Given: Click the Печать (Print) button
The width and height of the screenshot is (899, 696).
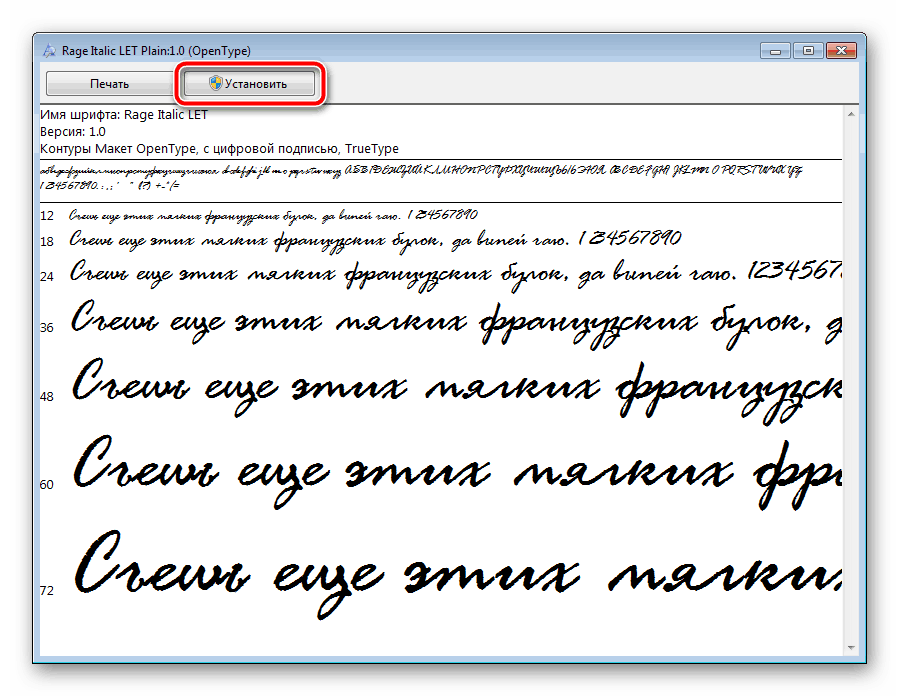Looking at the screenshot, I should tap(109, 84).
